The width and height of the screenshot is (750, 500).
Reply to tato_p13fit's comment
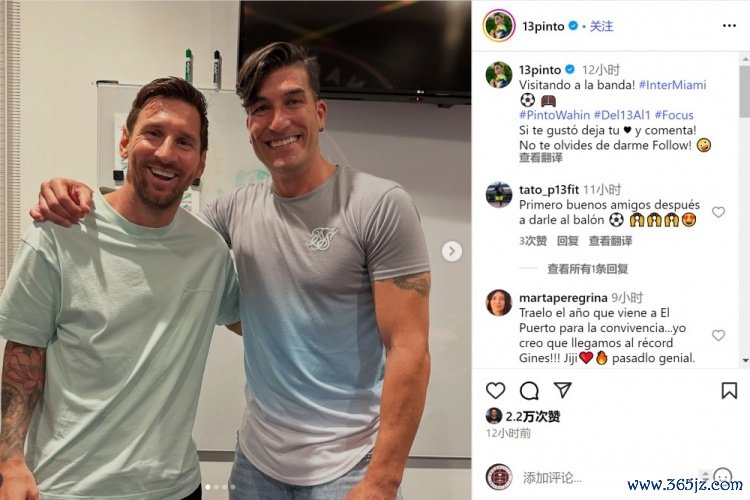567,241
